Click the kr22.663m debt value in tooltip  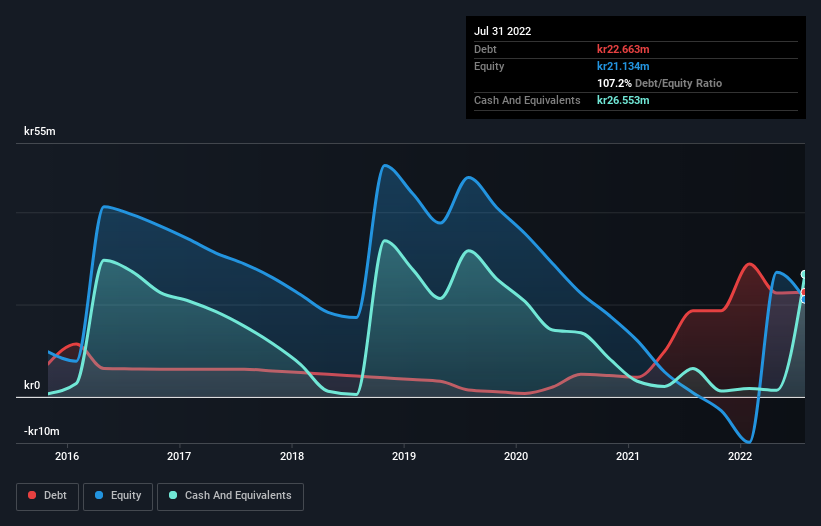[x=624, y=49]
